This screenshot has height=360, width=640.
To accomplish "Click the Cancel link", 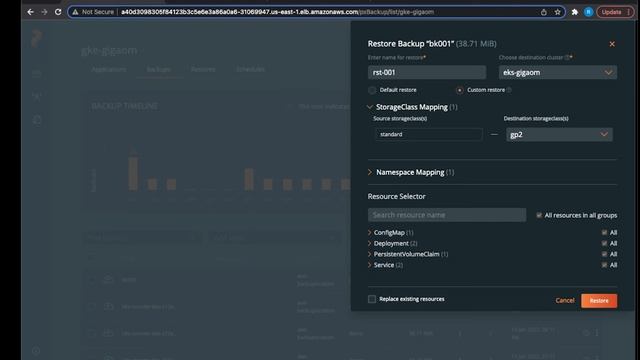I will pyautogui.click(x=565, y=300).
